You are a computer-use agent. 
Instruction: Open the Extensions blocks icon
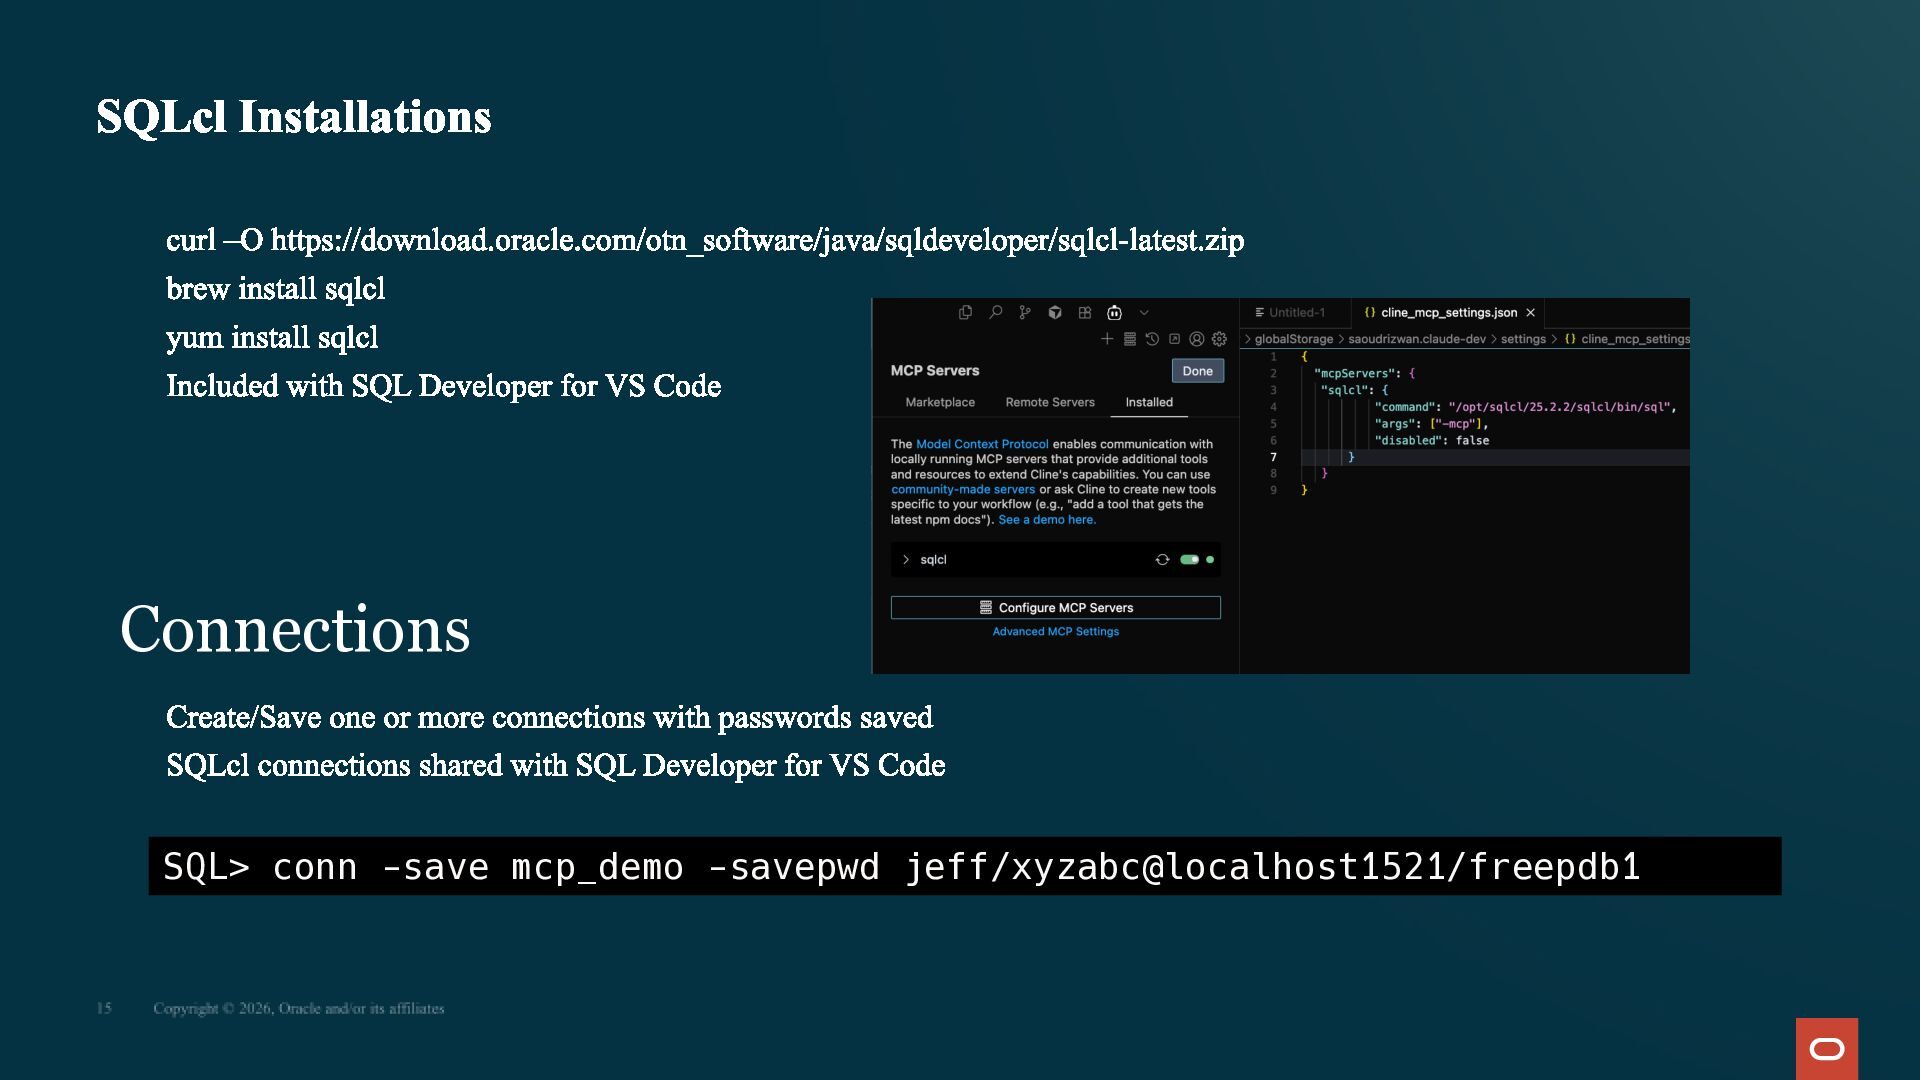tap(1085, 312)
